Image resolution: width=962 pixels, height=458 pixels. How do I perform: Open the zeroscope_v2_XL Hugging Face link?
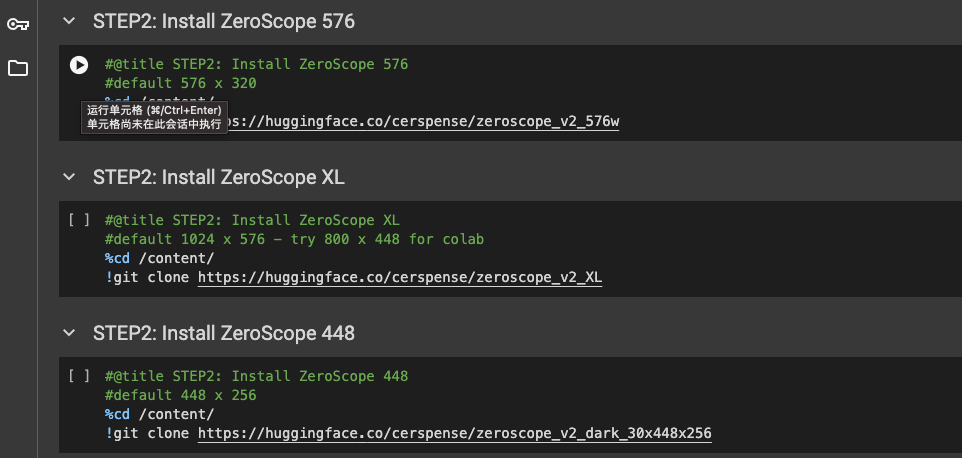click(400, 277)
